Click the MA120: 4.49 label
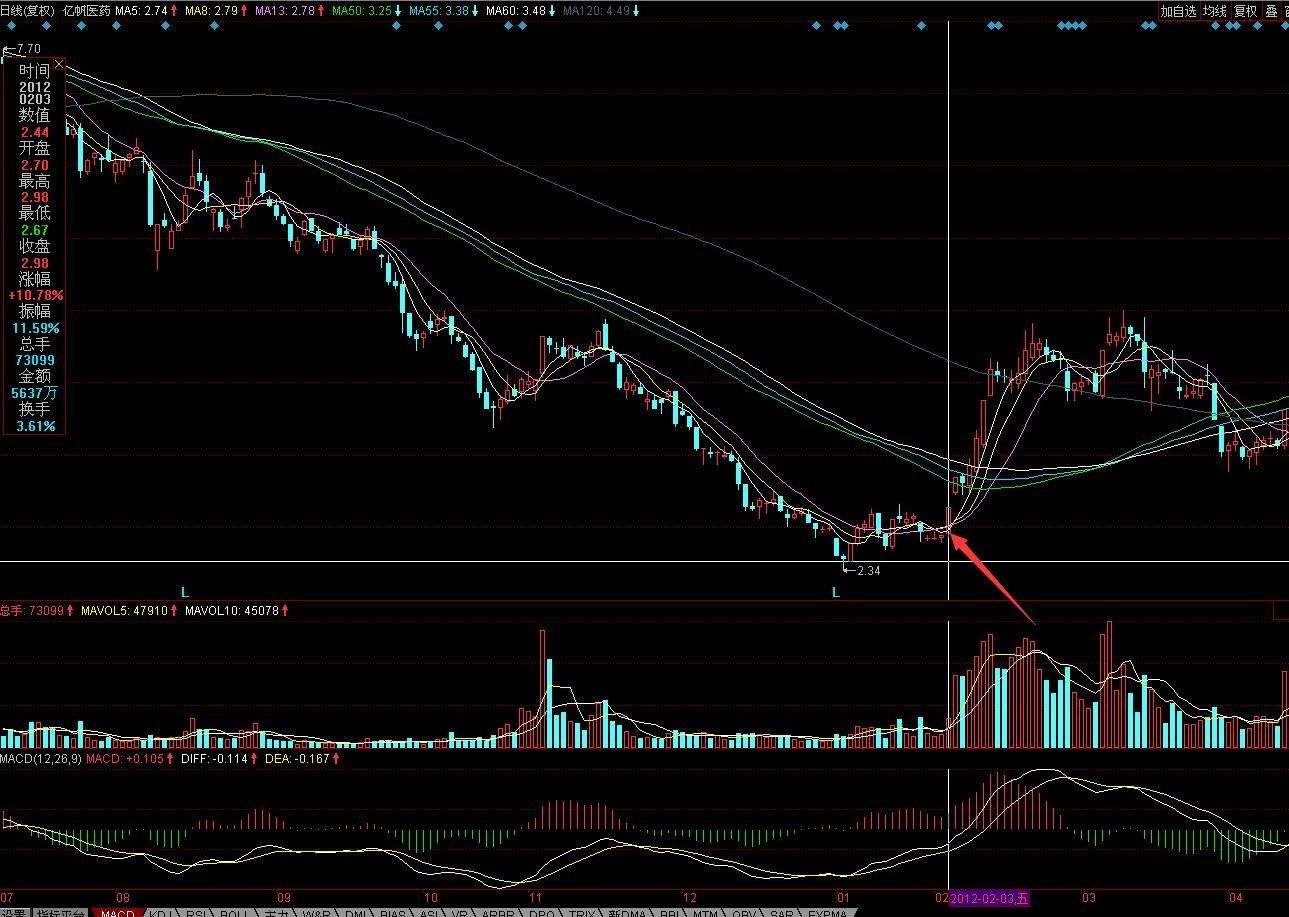The image size is (1289, 917). [596, 11]
